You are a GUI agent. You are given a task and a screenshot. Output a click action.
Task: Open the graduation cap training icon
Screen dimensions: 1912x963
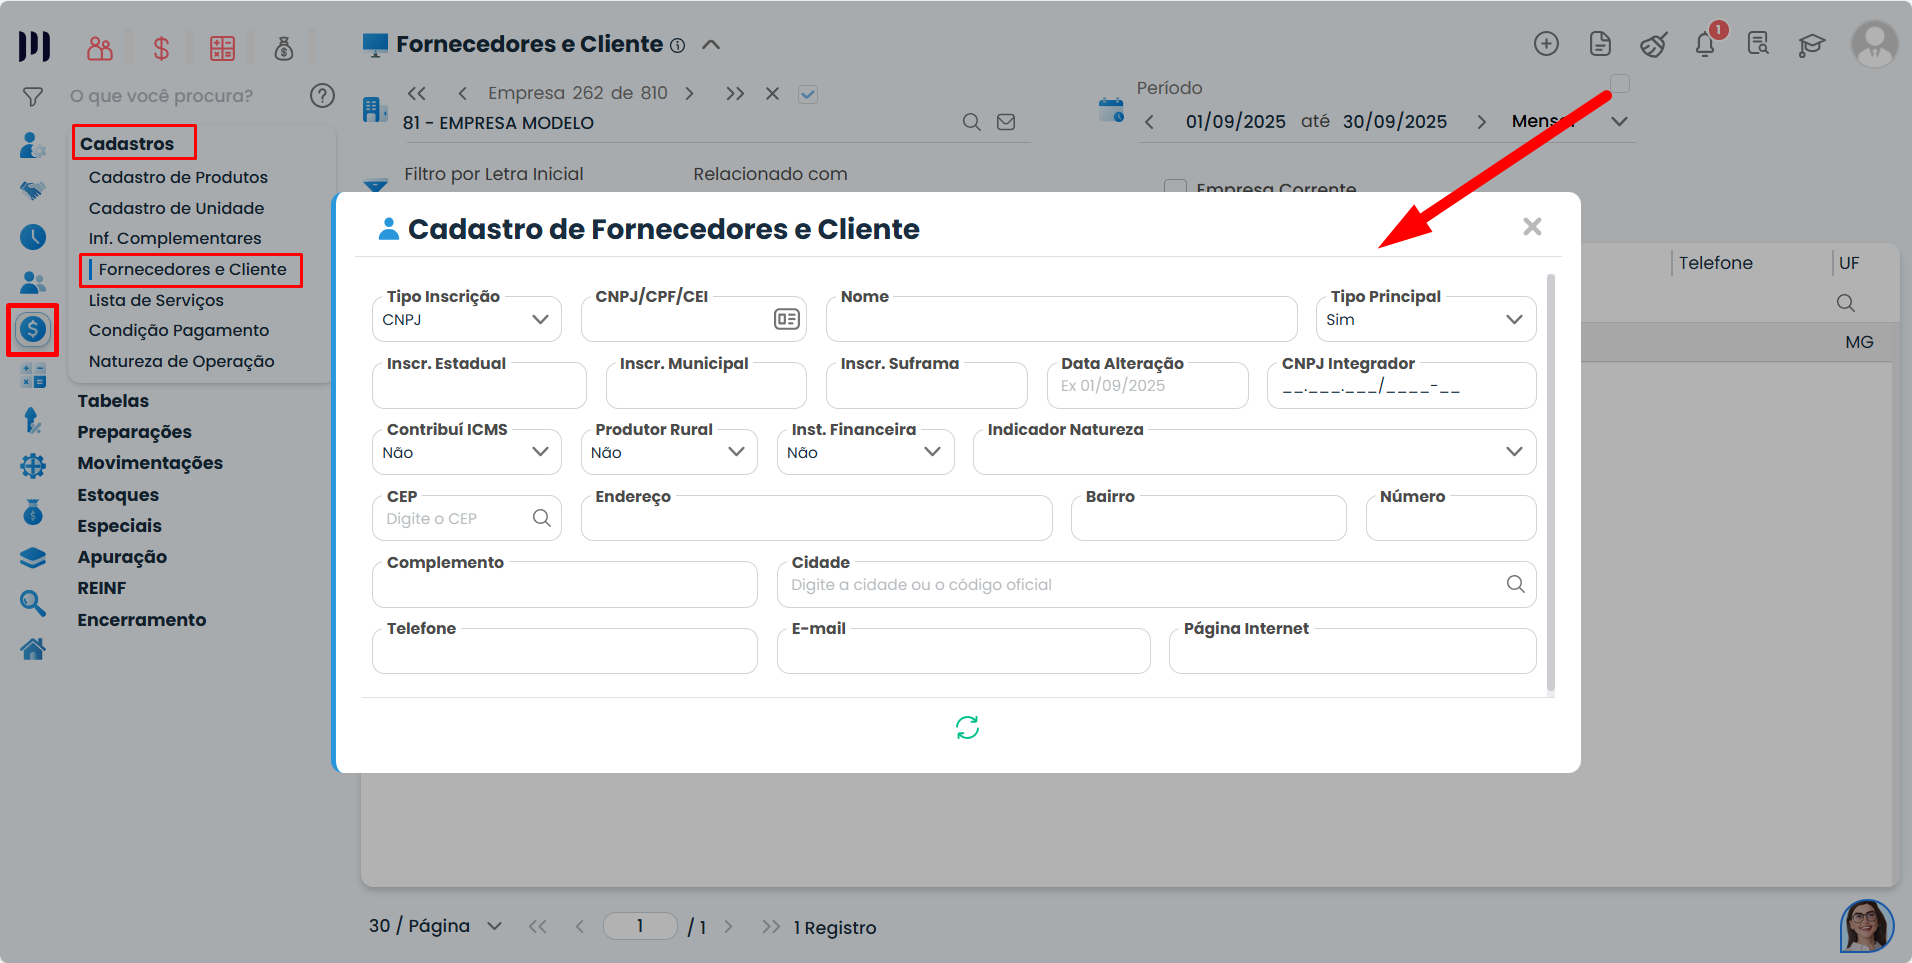click(1811, 45)
